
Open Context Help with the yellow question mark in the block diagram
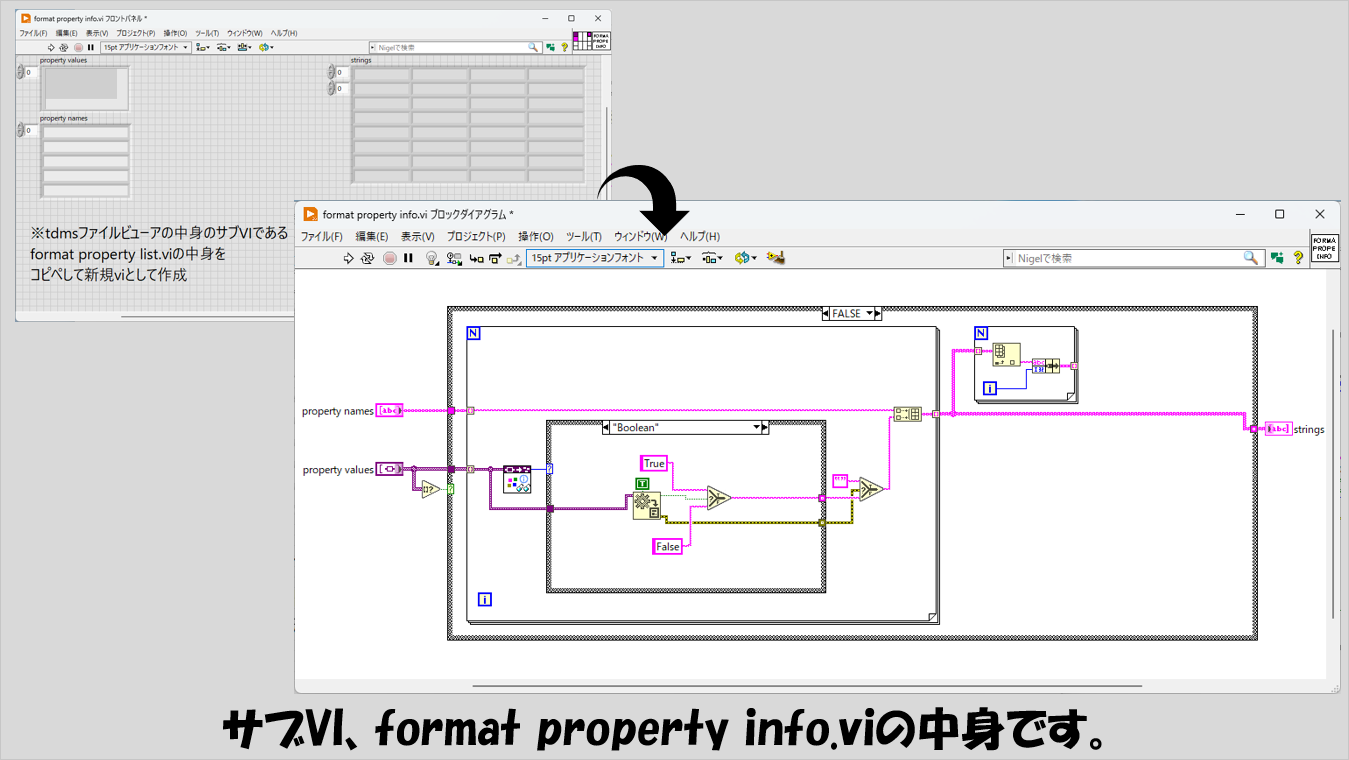(1298, 258)
